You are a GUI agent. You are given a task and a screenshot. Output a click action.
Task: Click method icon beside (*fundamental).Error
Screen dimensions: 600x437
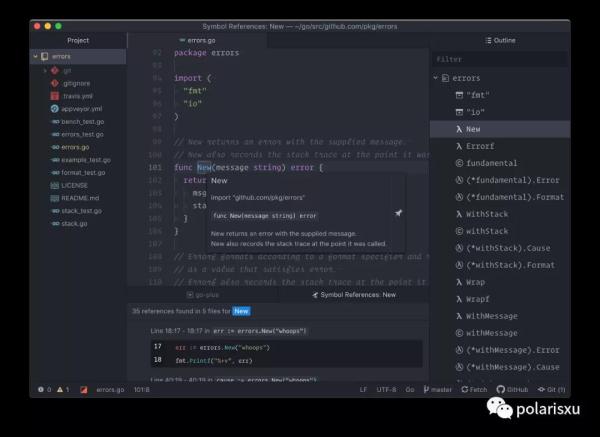click(459, 180)
